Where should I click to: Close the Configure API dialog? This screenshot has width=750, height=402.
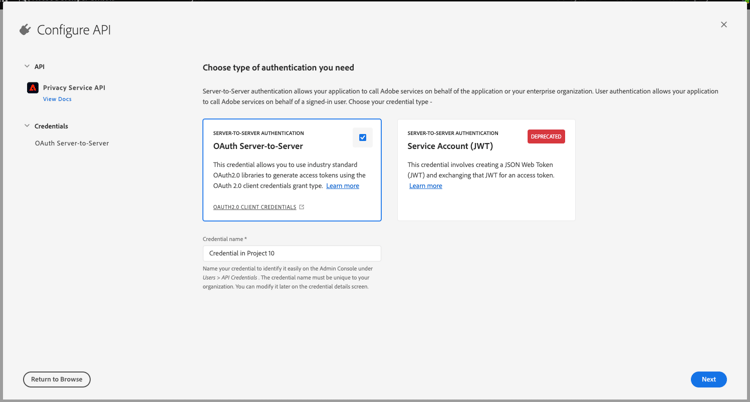[x=724, y=24]
